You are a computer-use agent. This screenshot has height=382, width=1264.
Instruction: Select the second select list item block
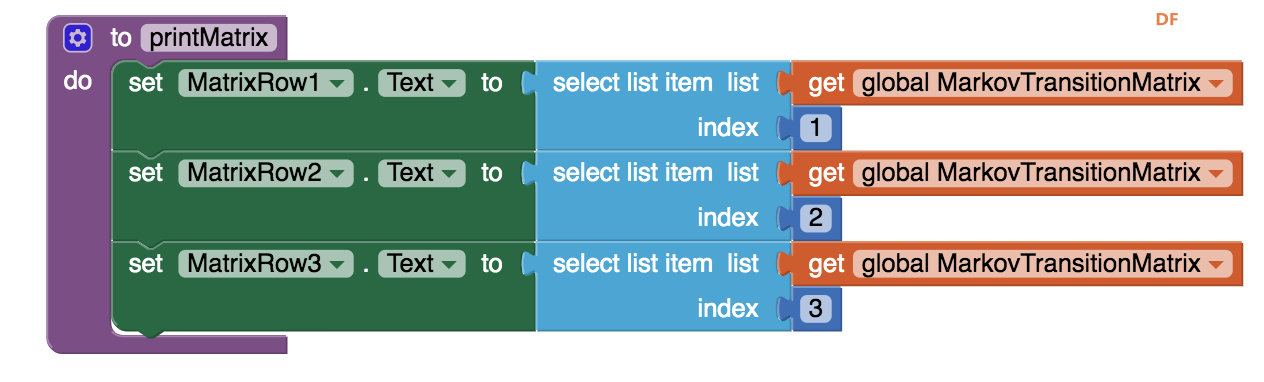(631, 174)
